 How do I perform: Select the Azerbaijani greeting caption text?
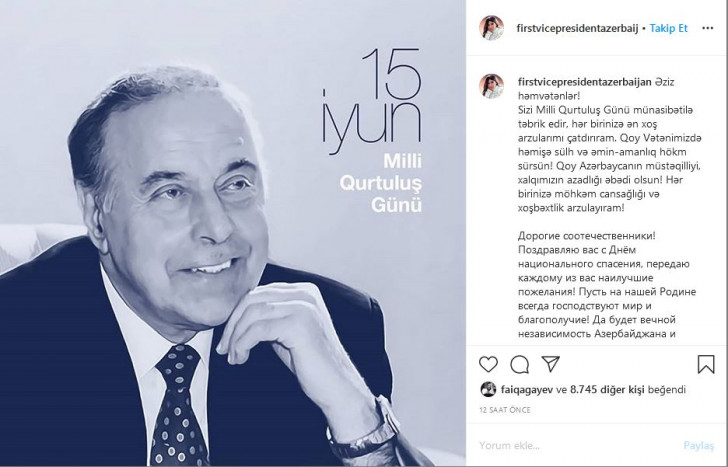pos(610,145)
